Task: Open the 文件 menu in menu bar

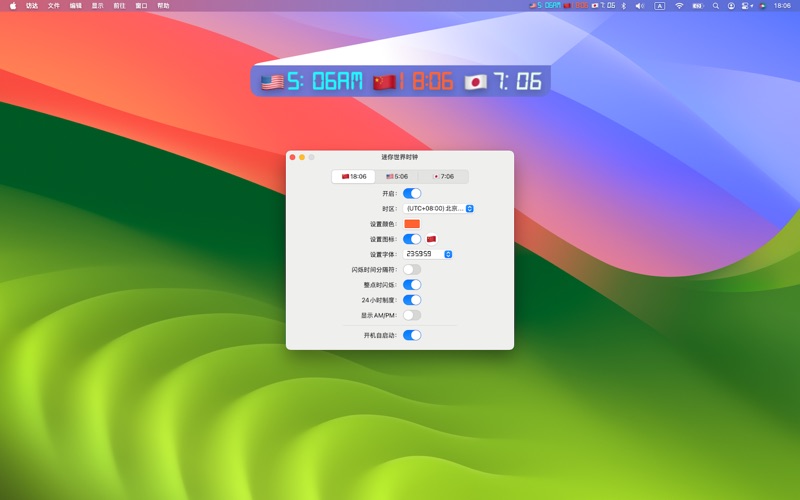Action: (x=54, y=6)
